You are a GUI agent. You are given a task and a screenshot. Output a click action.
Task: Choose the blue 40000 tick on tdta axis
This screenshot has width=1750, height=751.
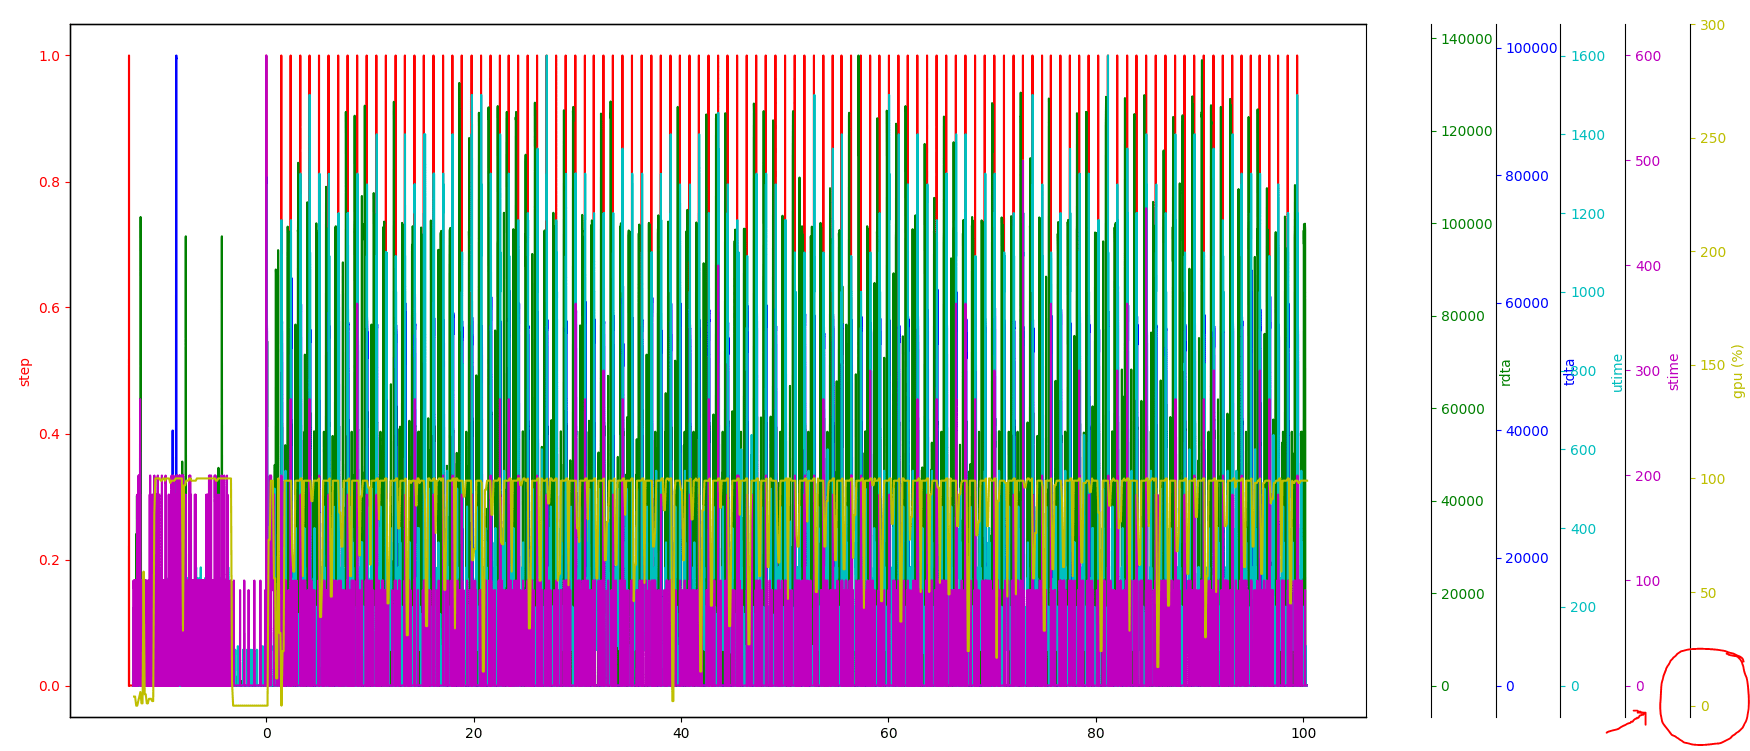[1528, 431]
